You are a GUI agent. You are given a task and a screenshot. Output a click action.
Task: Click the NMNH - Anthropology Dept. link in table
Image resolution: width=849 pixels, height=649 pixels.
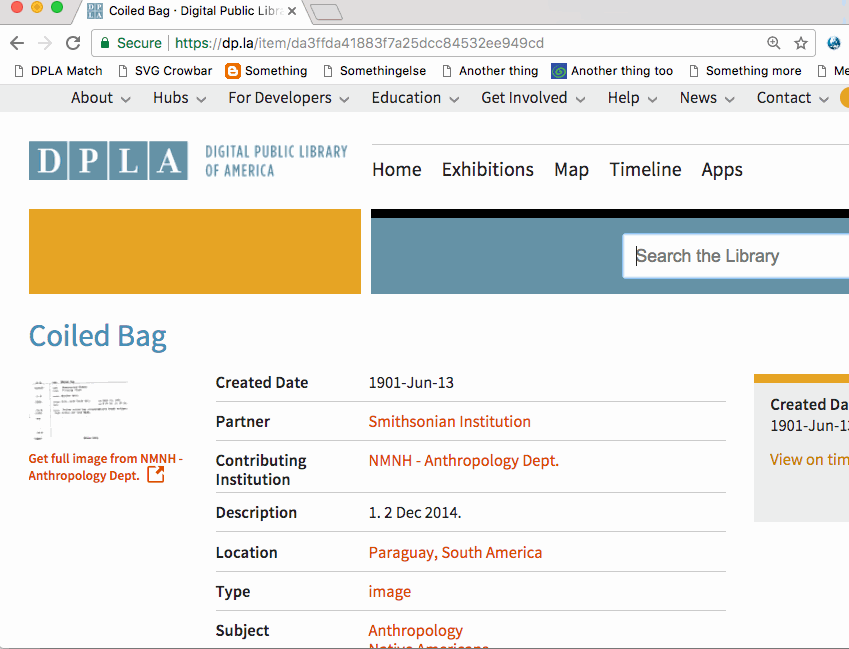pyautogui.click(x=463, y=461)
